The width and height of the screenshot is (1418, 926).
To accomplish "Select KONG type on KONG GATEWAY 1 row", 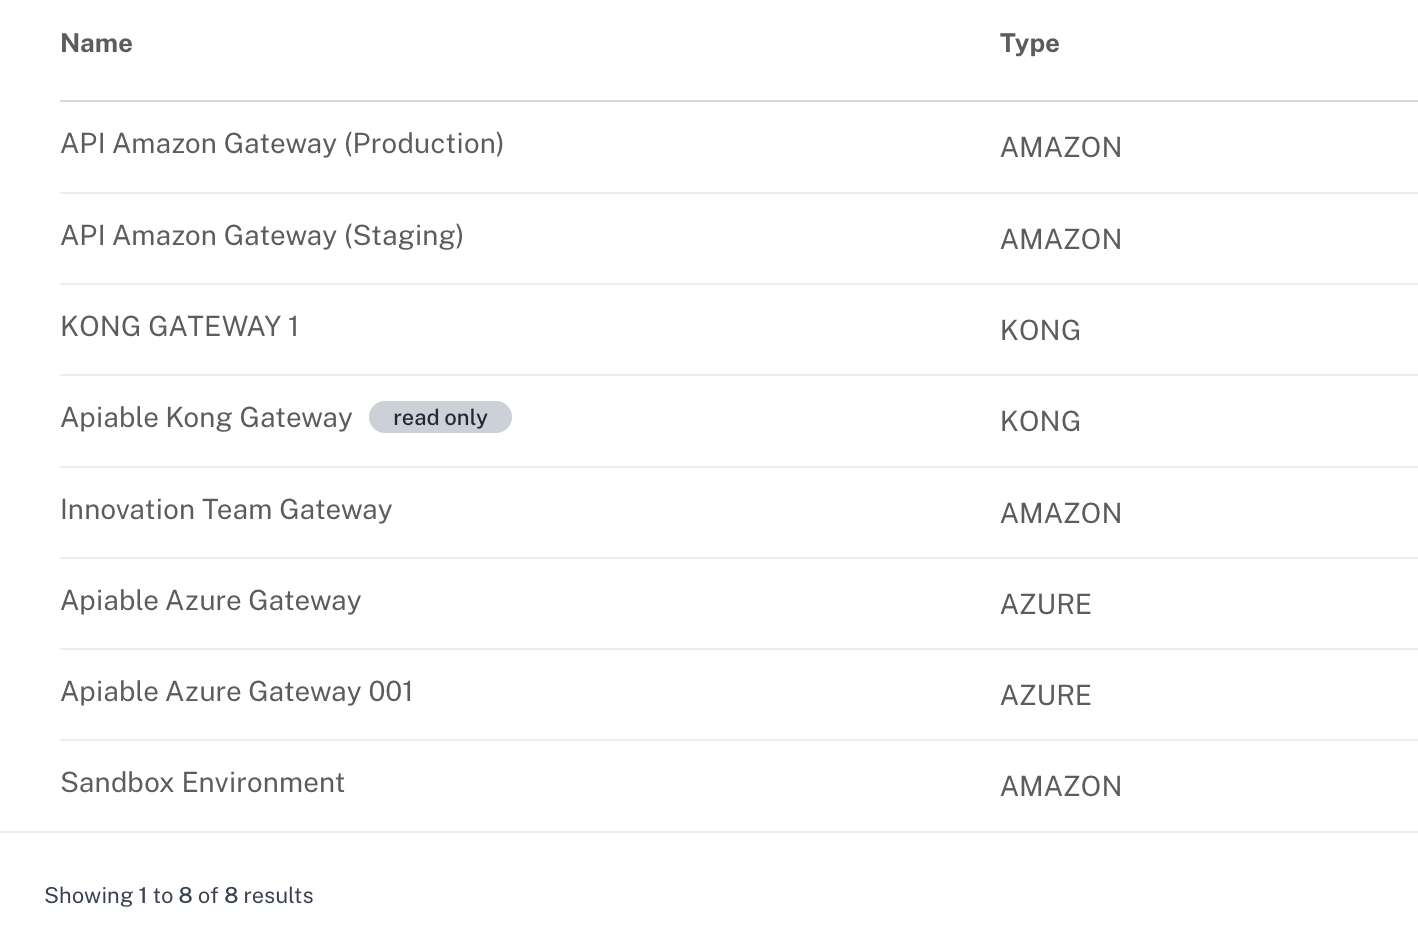I will tap(1040, 330).
